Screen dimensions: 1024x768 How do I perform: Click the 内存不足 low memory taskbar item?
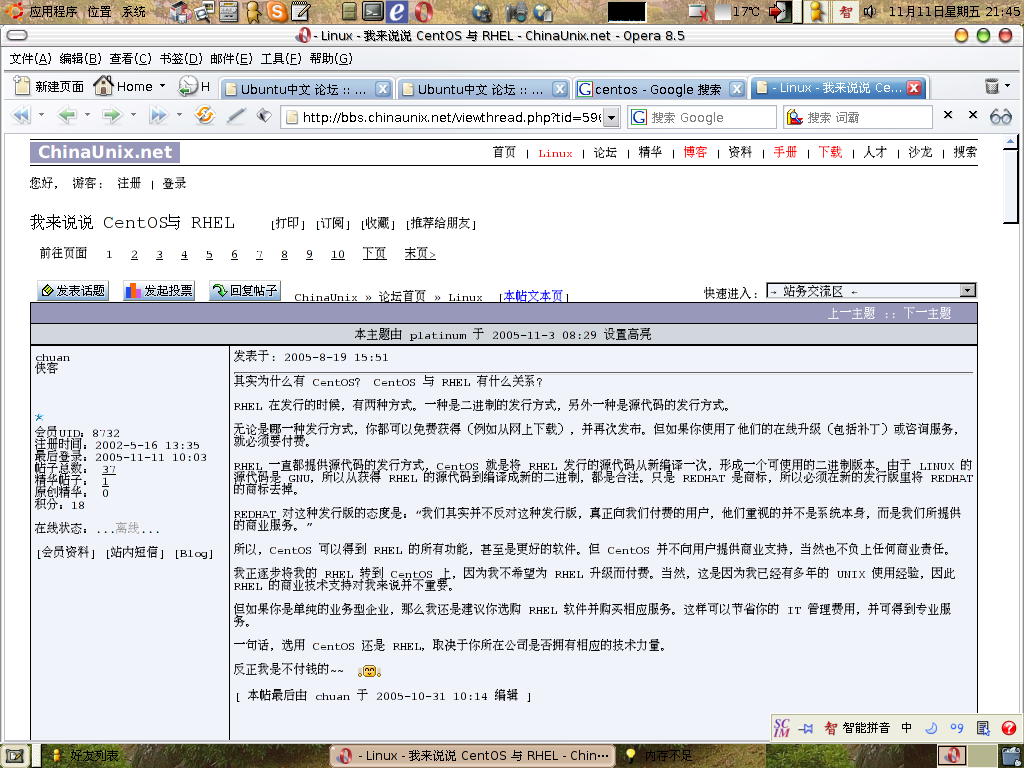click(659, 756)
